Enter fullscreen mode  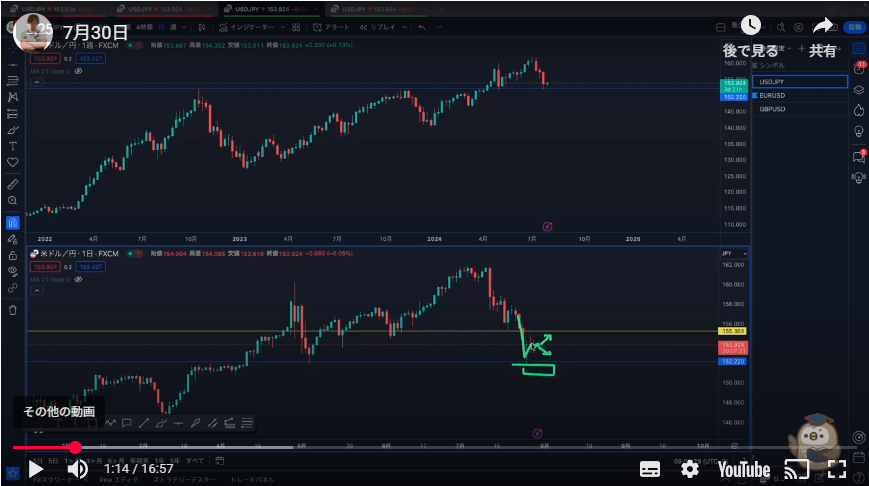(x=837, y=468)
